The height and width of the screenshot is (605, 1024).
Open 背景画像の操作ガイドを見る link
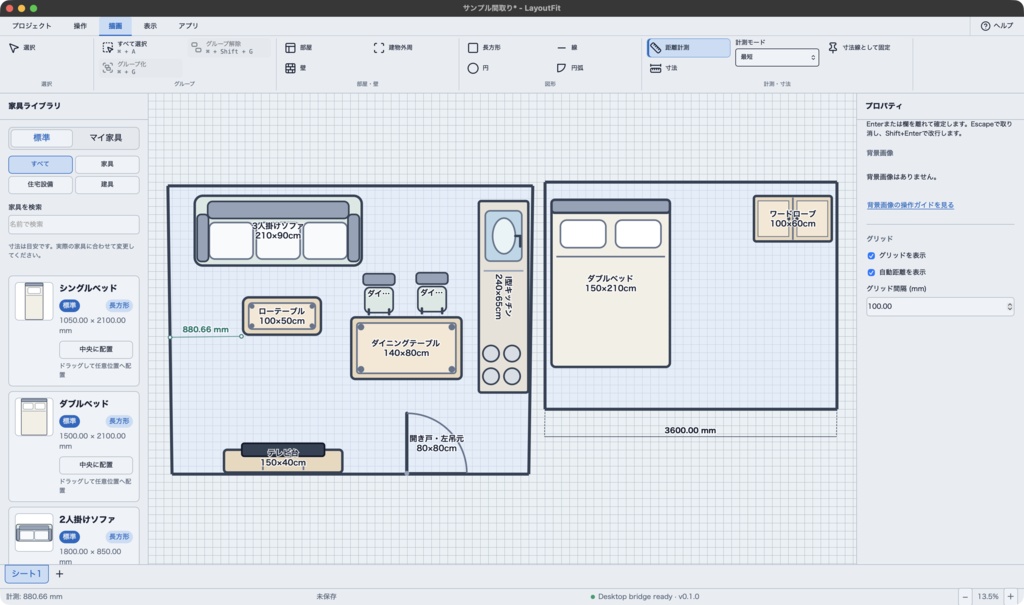910,205
